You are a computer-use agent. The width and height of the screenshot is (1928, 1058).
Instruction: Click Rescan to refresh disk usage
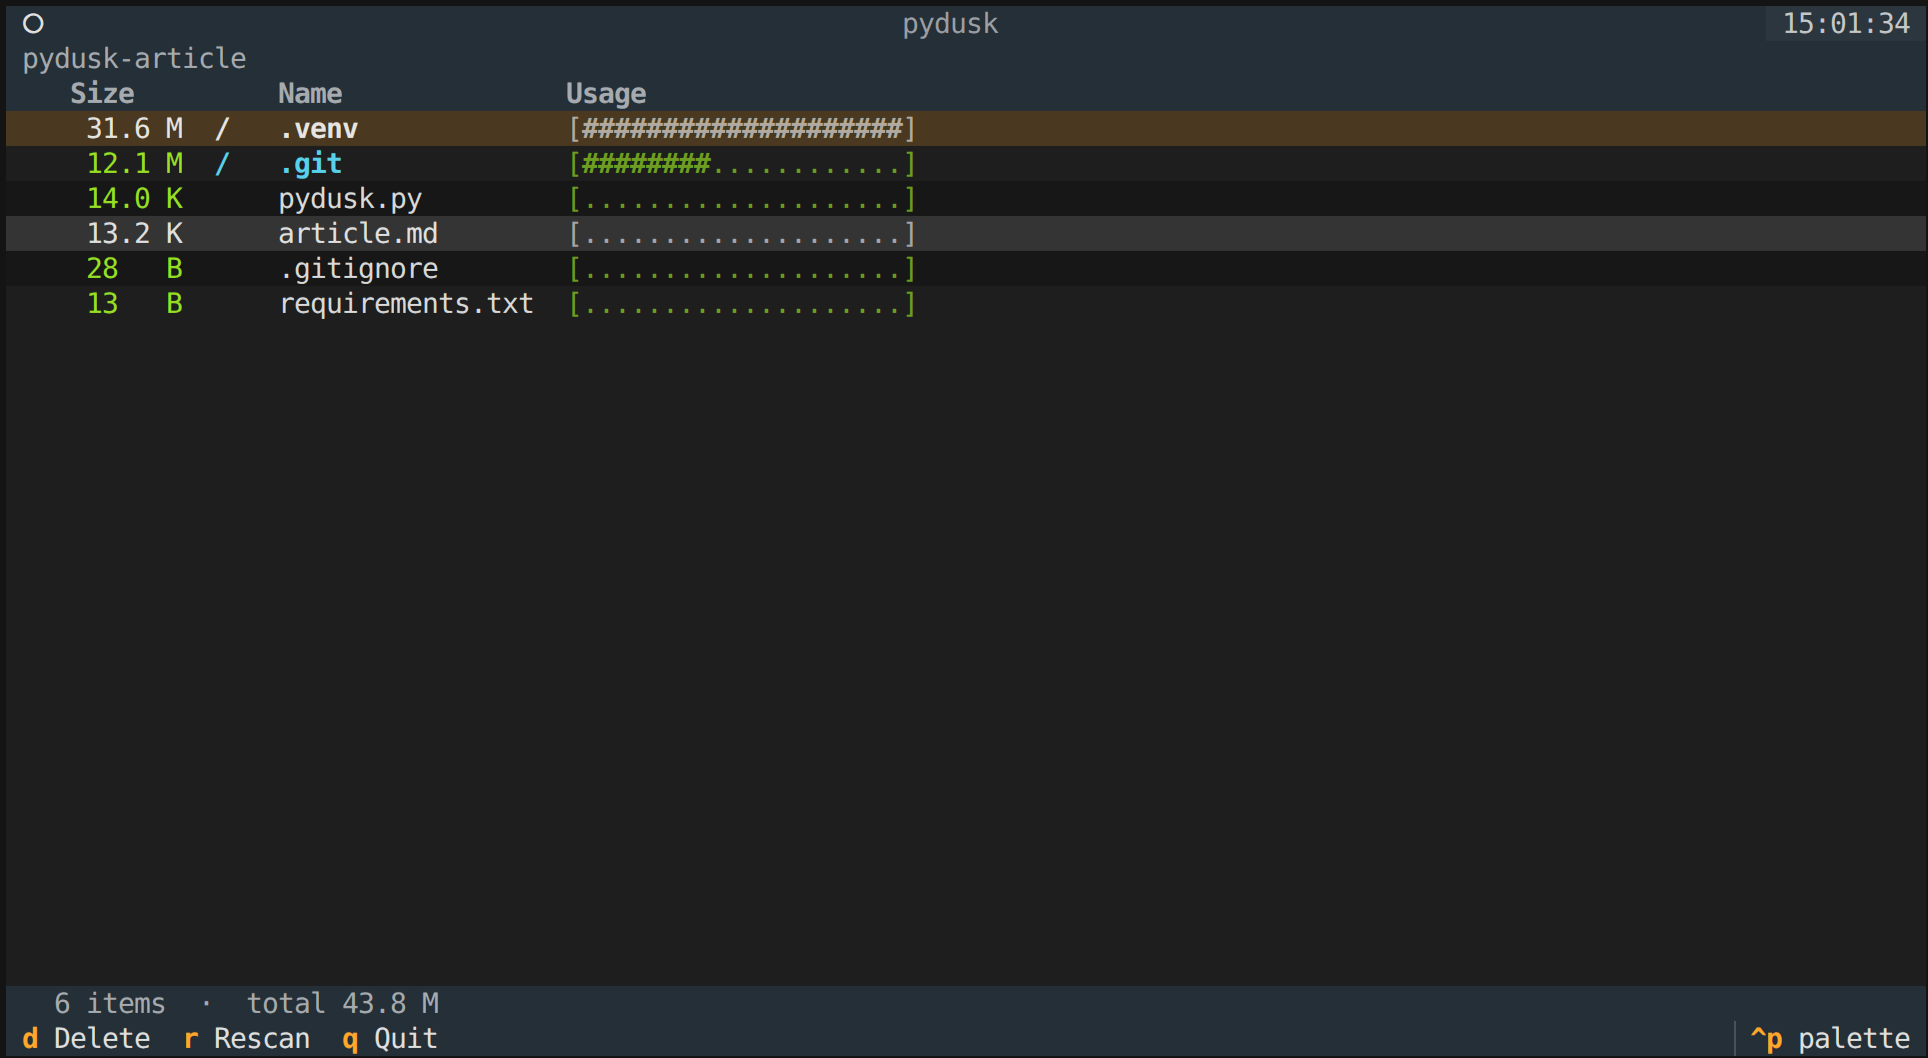click(262, 1038)
